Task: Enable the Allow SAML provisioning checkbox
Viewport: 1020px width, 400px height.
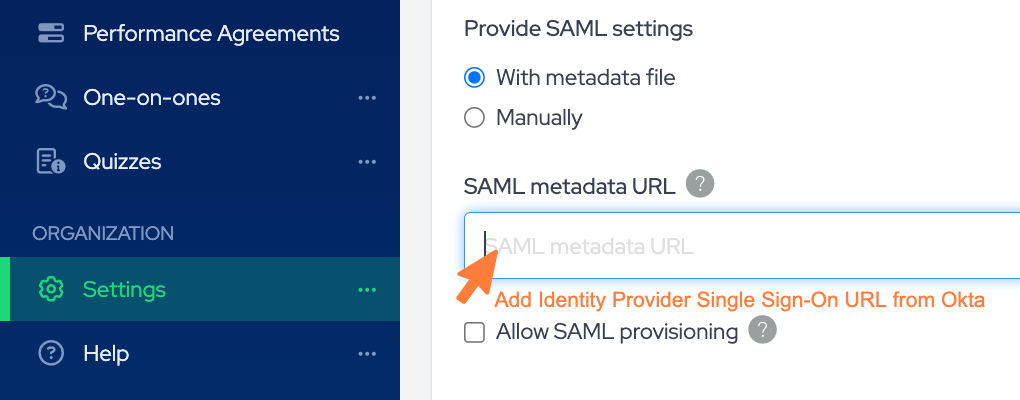Action: [x=475, y=332]
